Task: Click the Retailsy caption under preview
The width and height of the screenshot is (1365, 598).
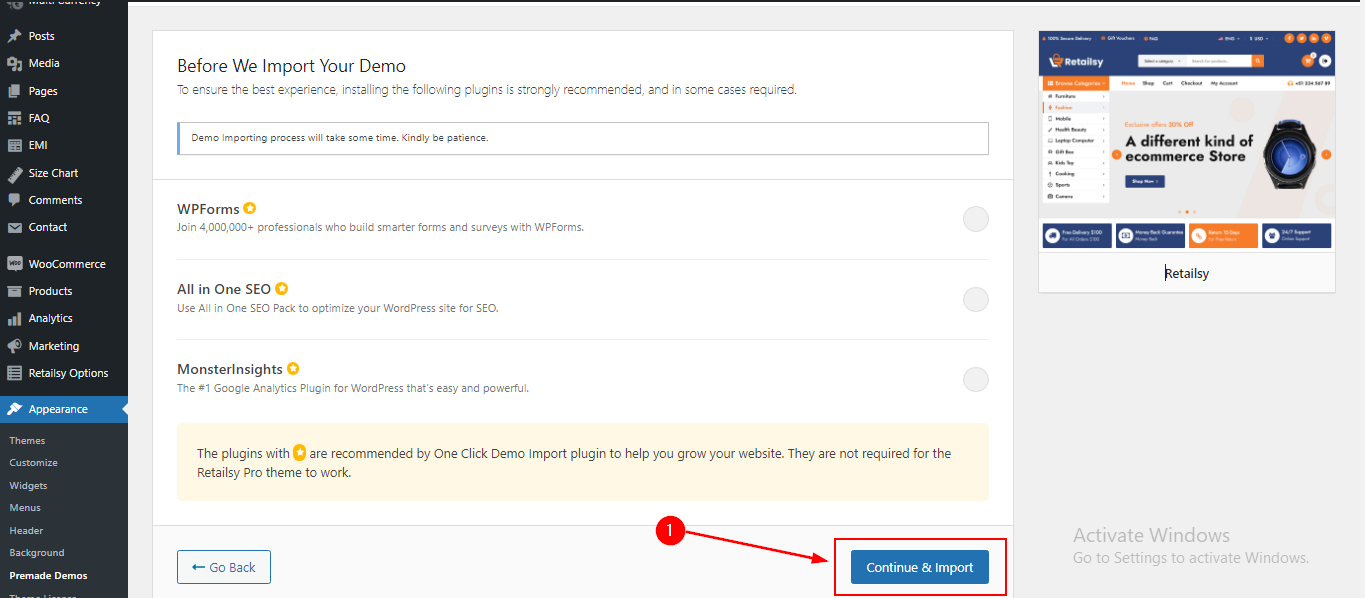Action: [x=1187, y=272]
